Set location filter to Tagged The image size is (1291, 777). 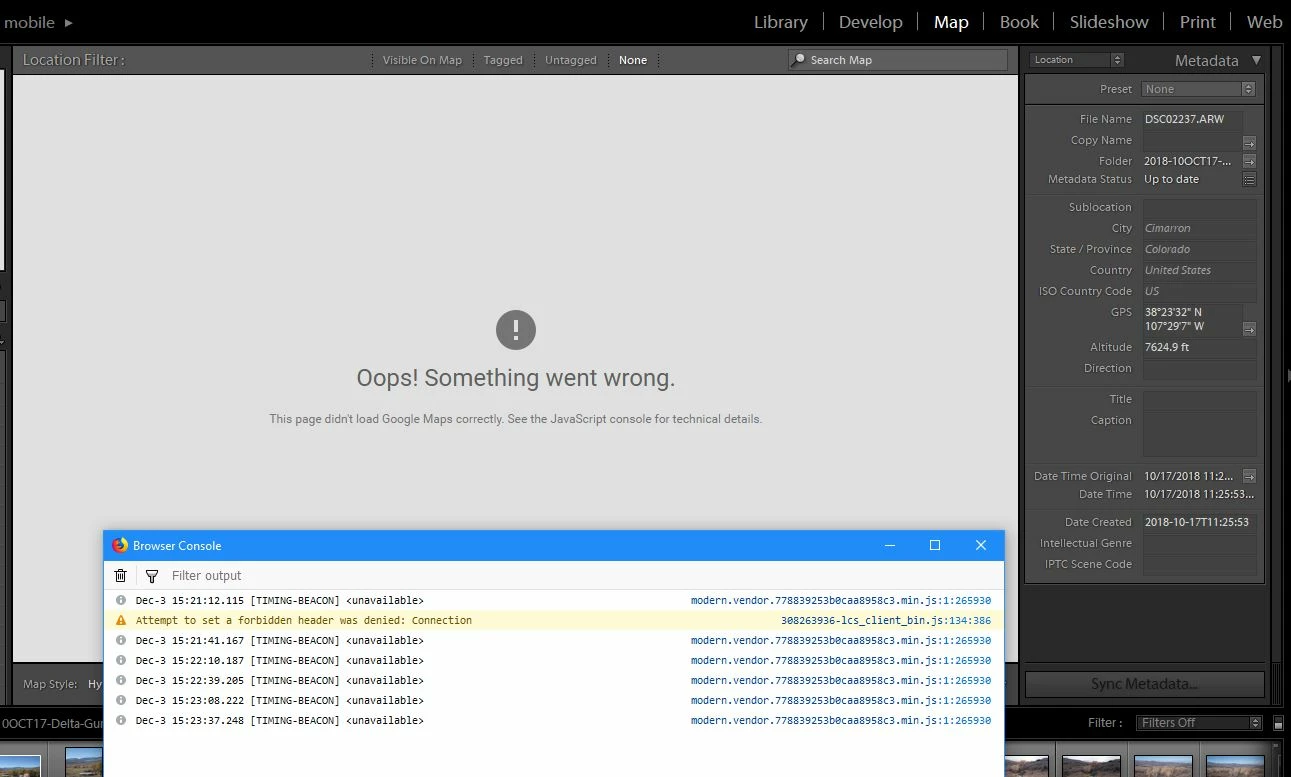[x=503, y=60]
